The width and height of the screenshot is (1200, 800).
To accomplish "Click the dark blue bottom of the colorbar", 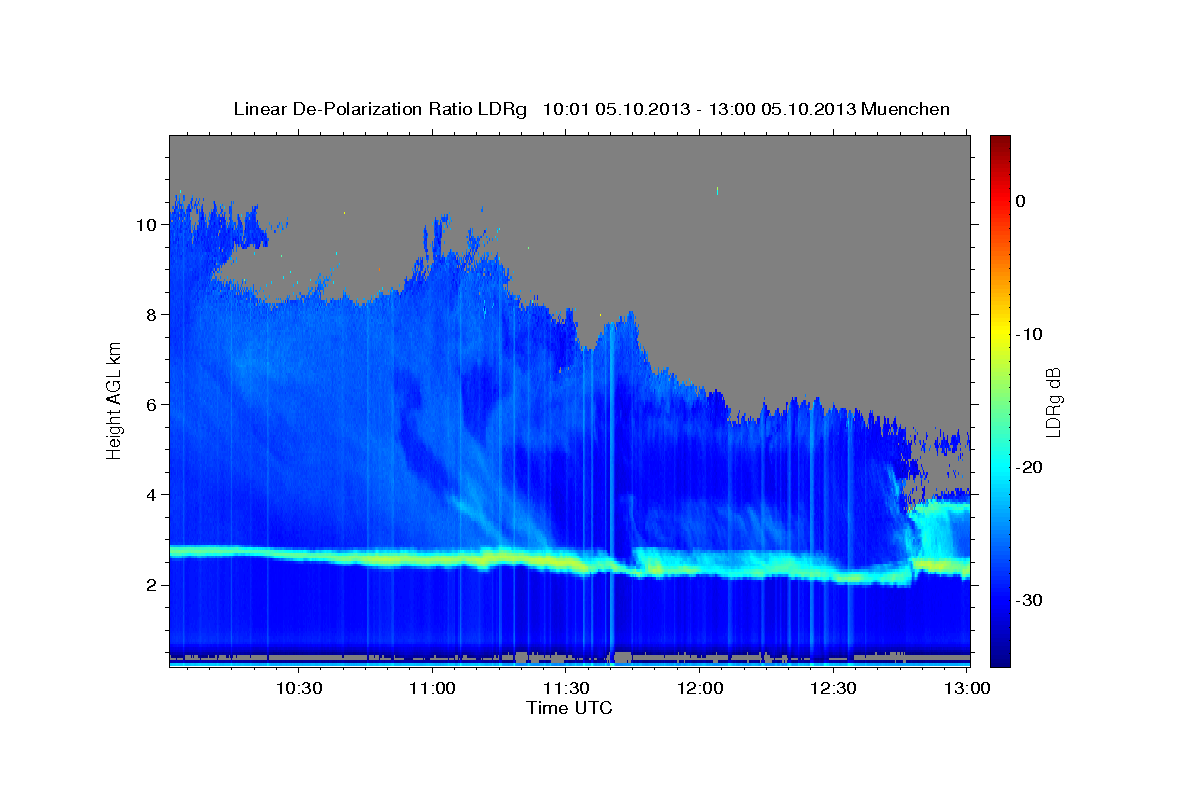I will (1000, 655).
